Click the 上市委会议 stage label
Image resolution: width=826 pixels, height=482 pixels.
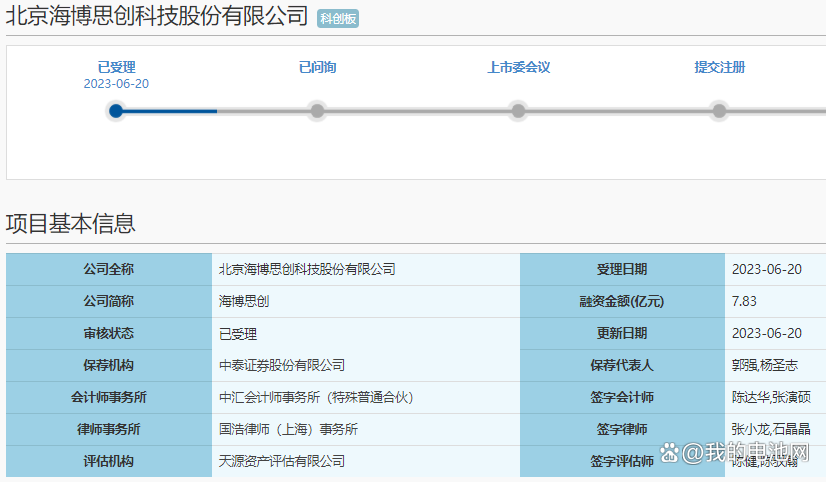[518, 67]
